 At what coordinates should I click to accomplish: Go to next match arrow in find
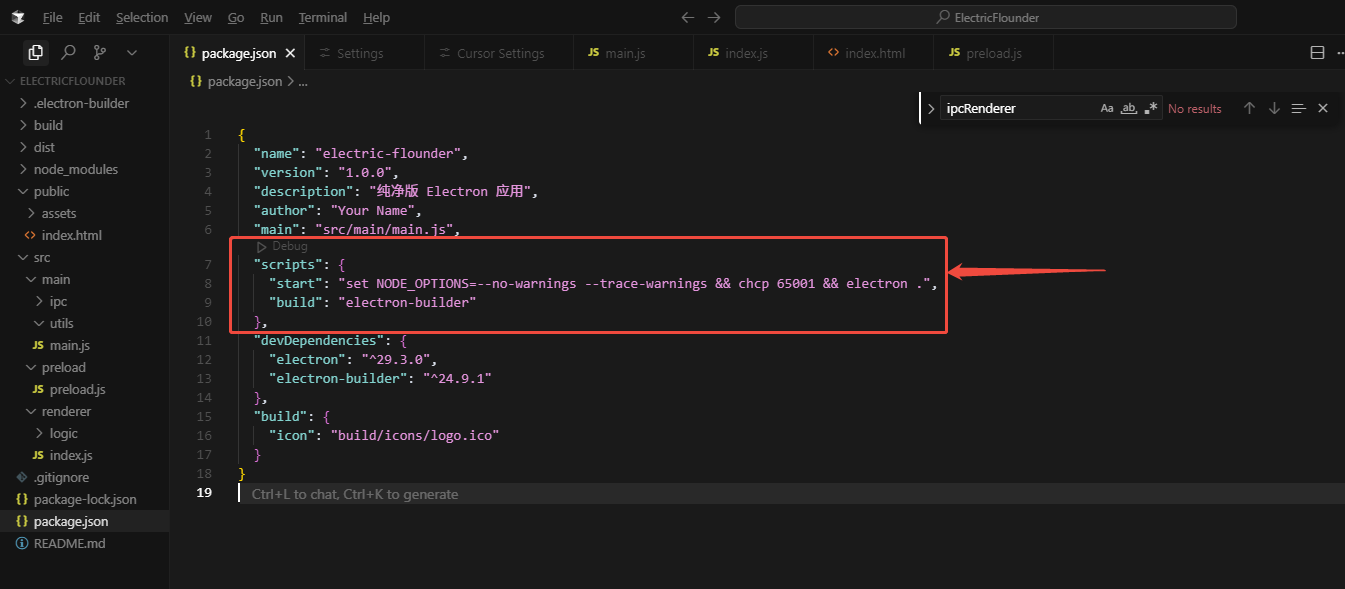(x=1274, y=108)
